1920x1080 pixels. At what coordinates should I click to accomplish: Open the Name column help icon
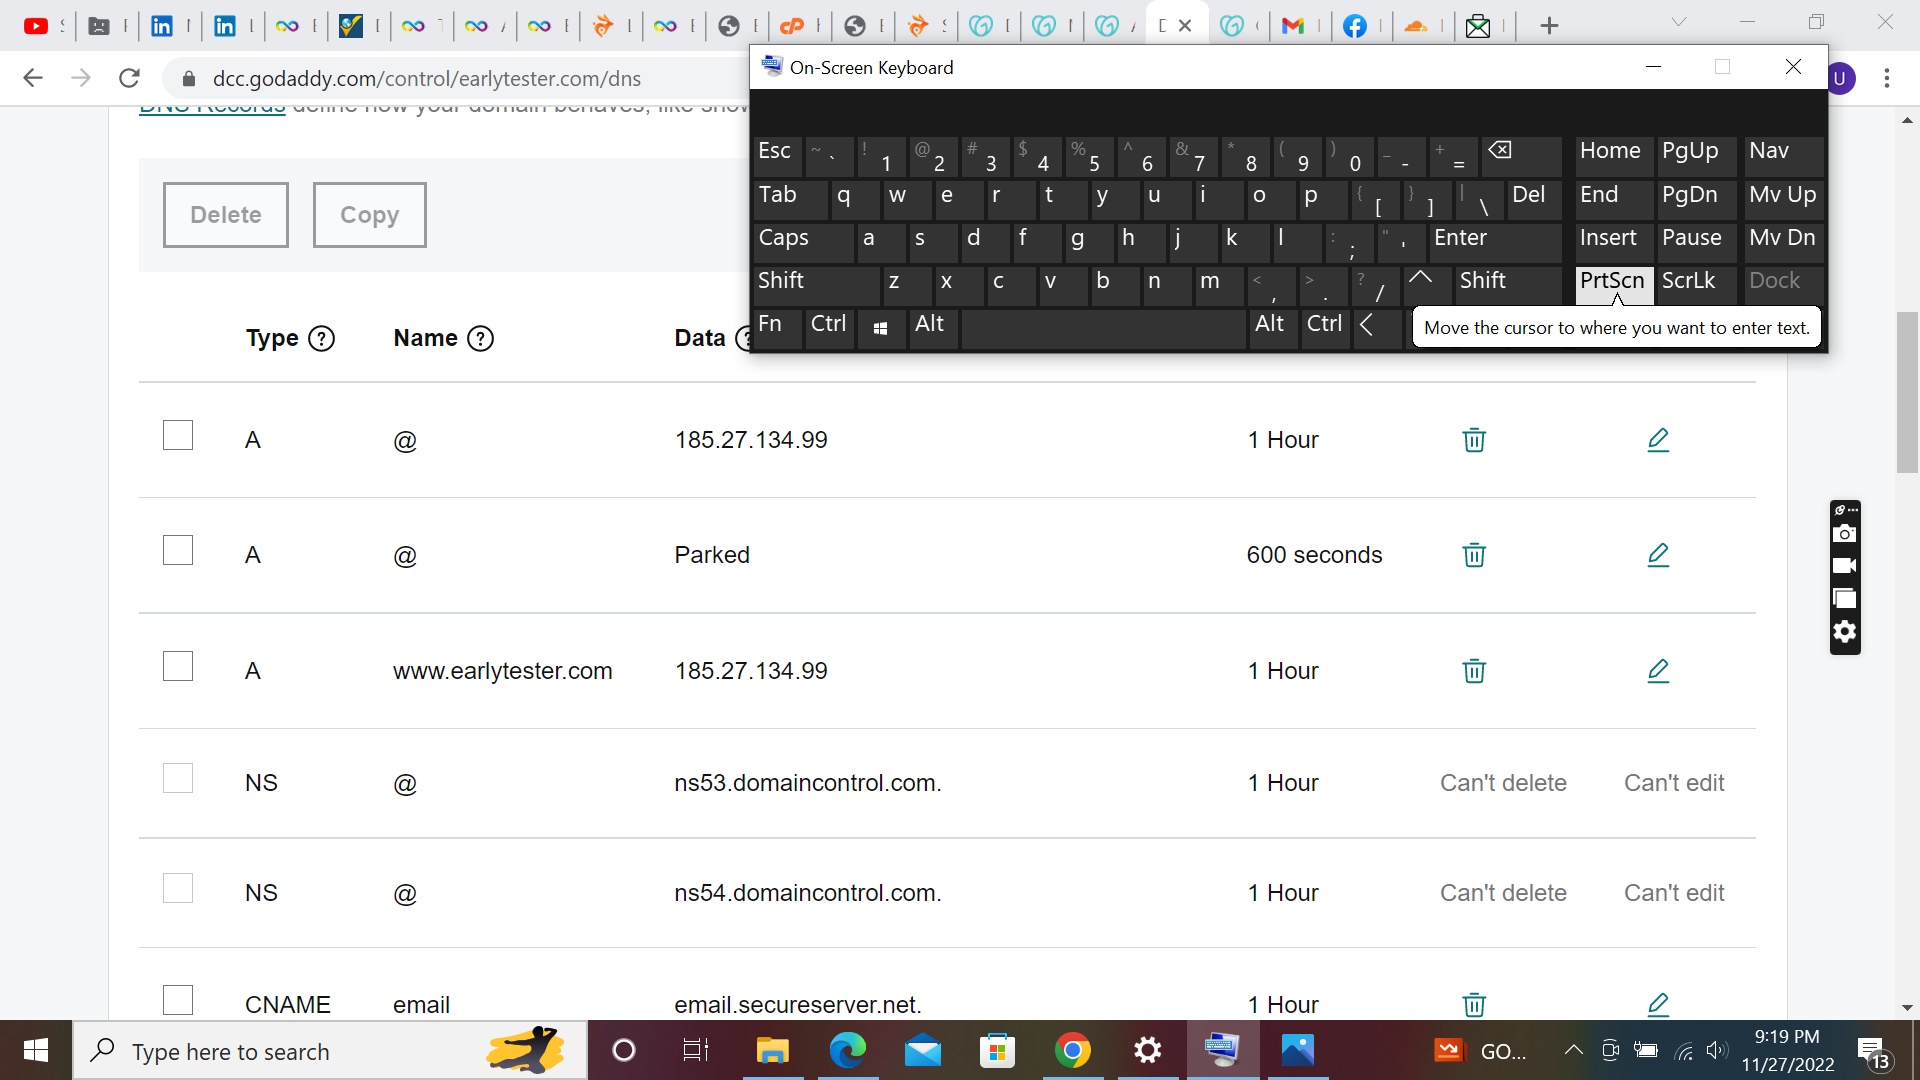point(480,339)
